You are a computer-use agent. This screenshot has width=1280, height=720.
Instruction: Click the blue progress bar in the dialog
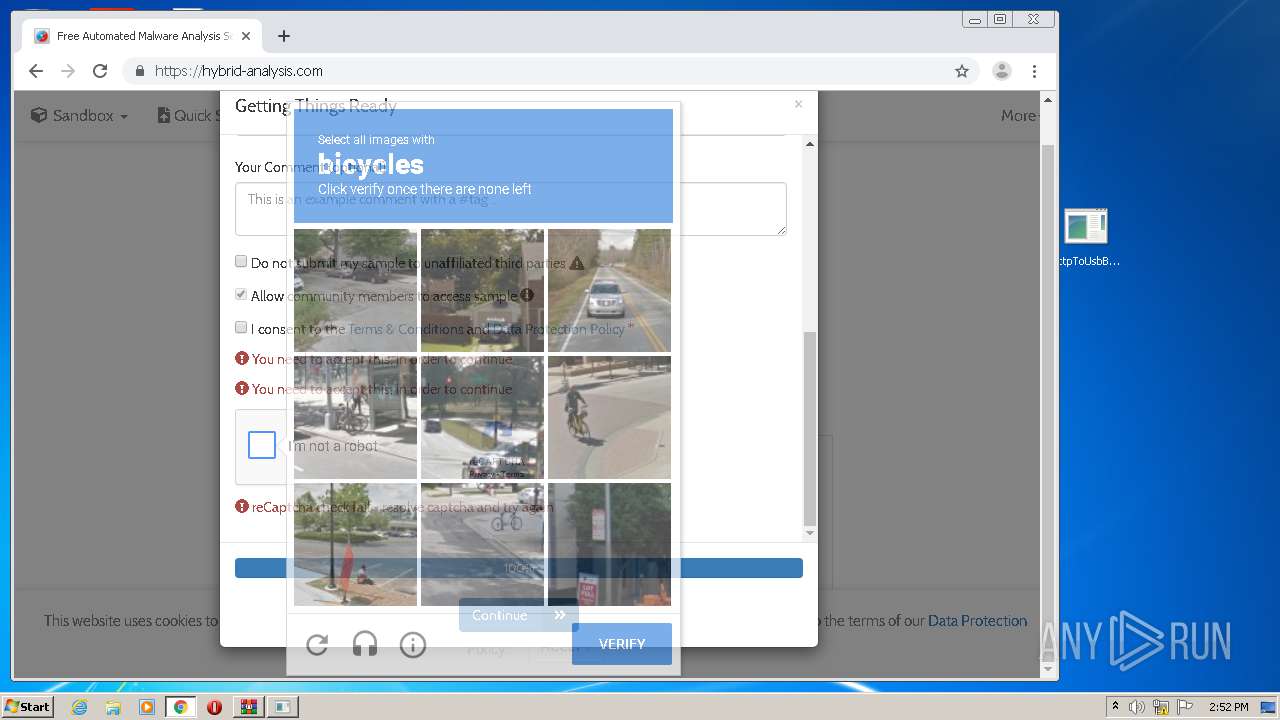coord(519,568)
